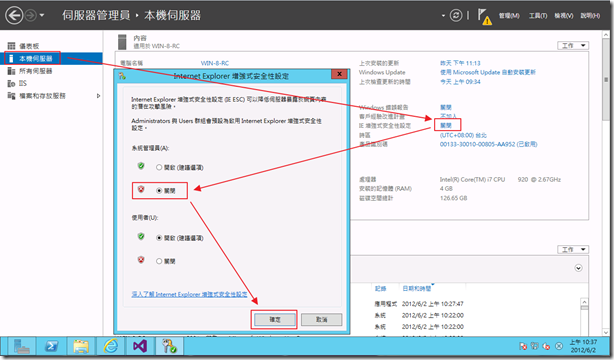The width and height of the screenshot is (614, 360).
Task: Sort events by 日期和時間 column
Action: (417, 289)
